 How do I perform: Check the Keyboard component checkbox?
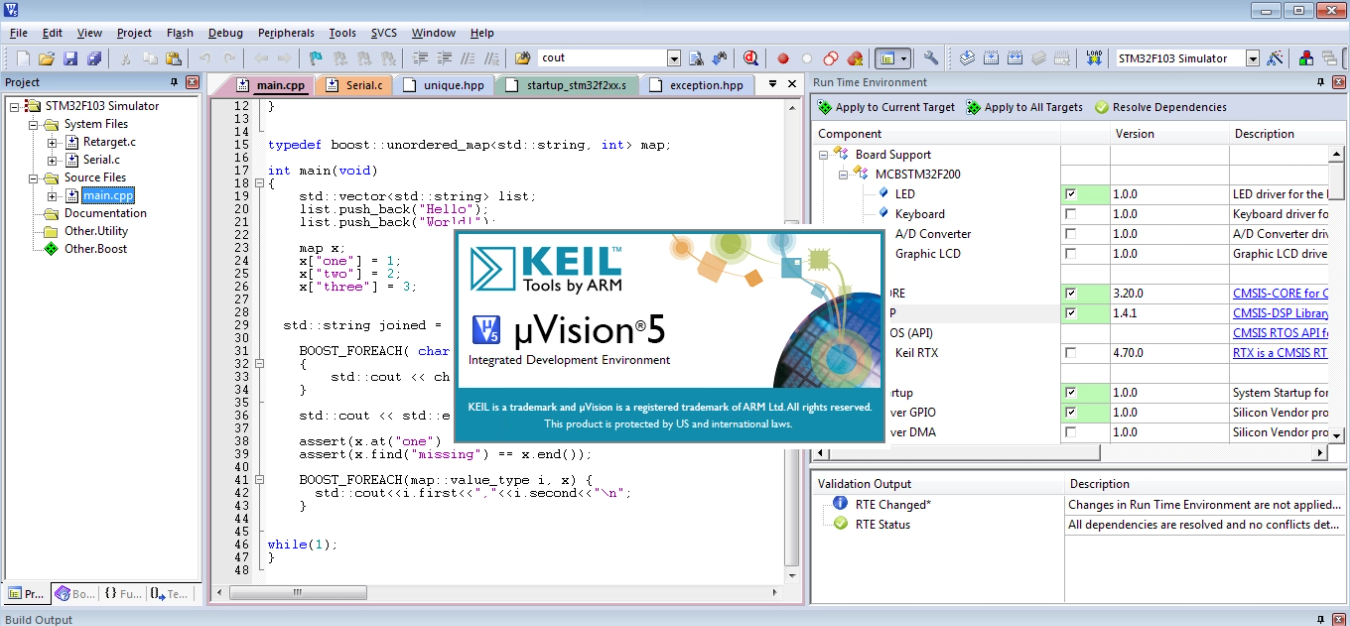click(x=1071, y=214)
